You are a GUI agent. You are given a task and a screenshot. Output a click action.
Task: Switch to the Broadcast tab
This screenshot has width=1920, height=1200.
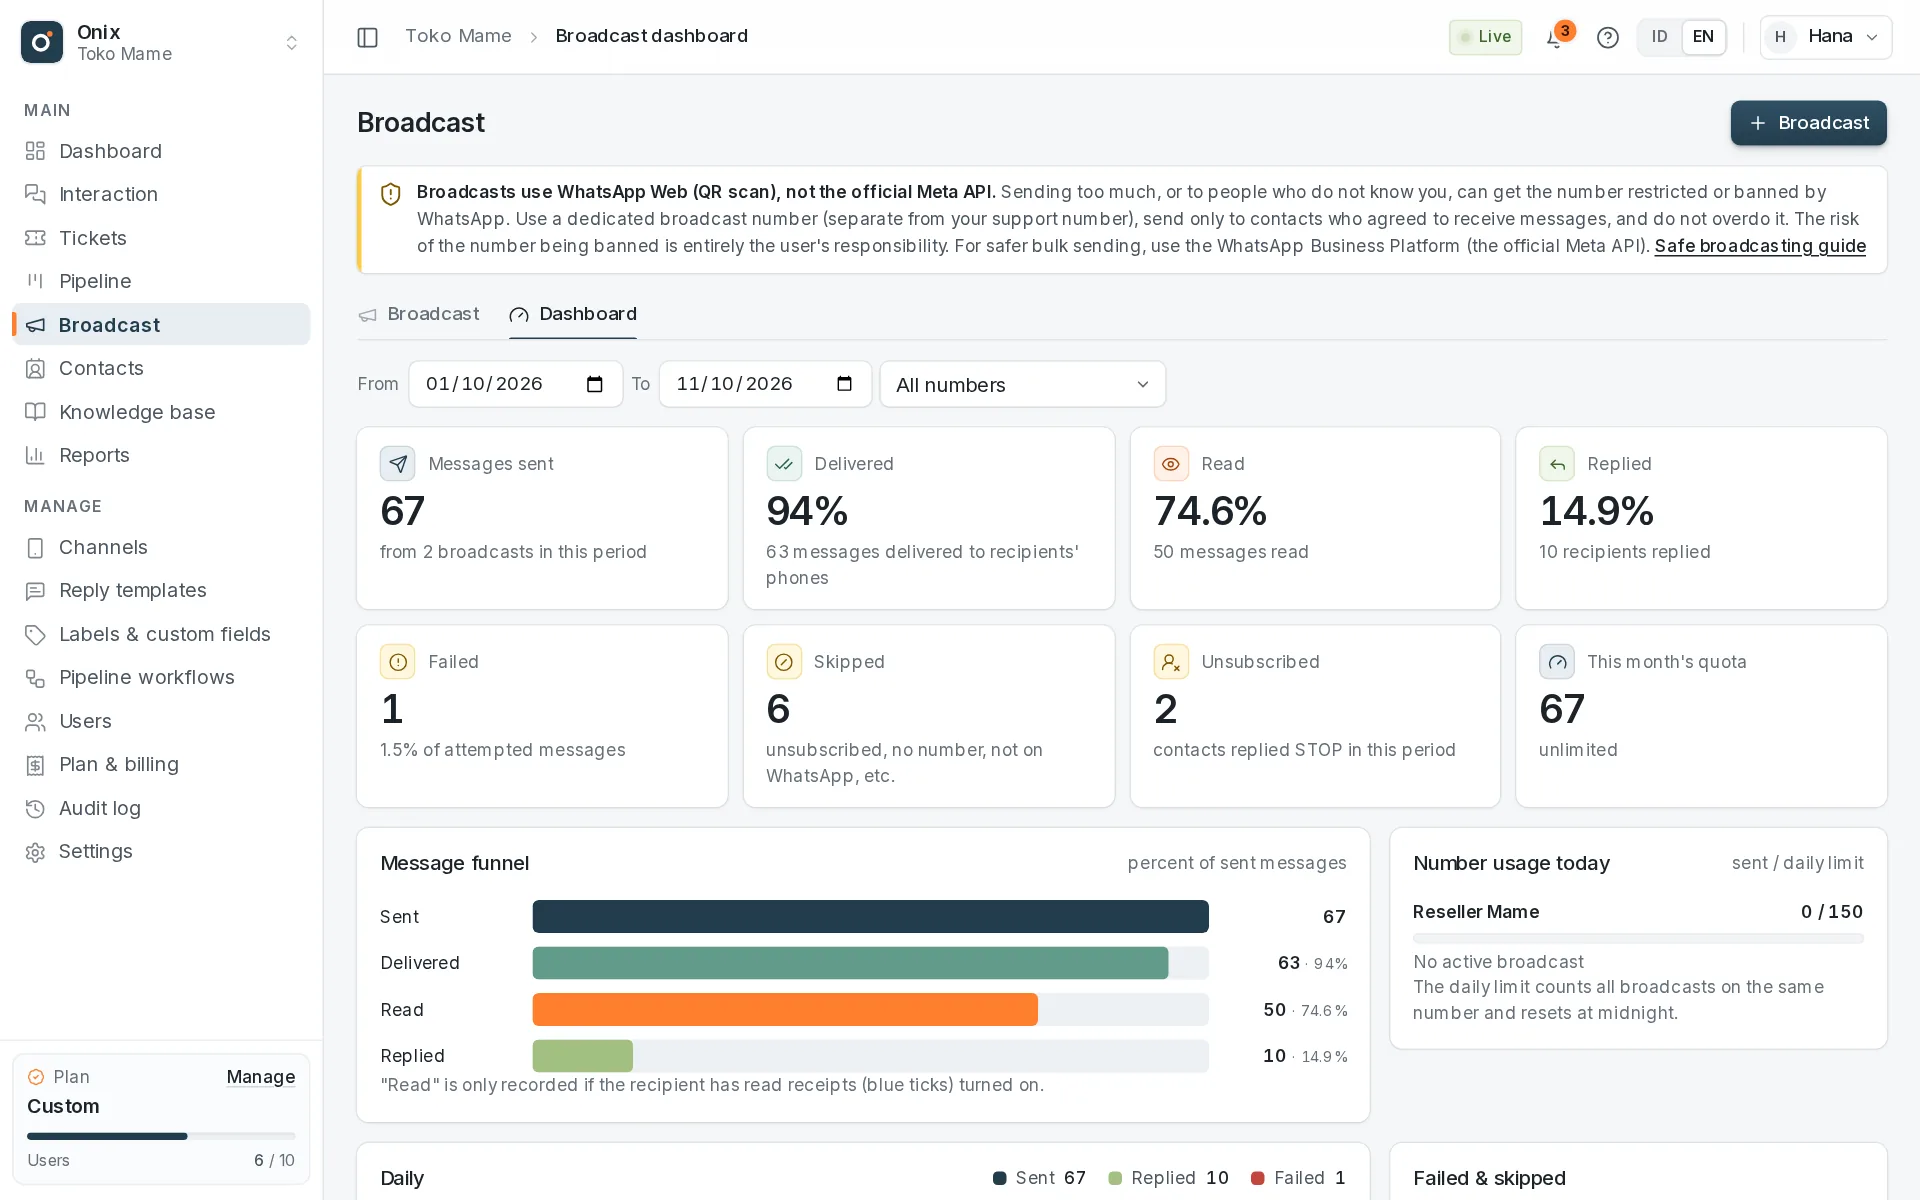[x=419, y=314]
